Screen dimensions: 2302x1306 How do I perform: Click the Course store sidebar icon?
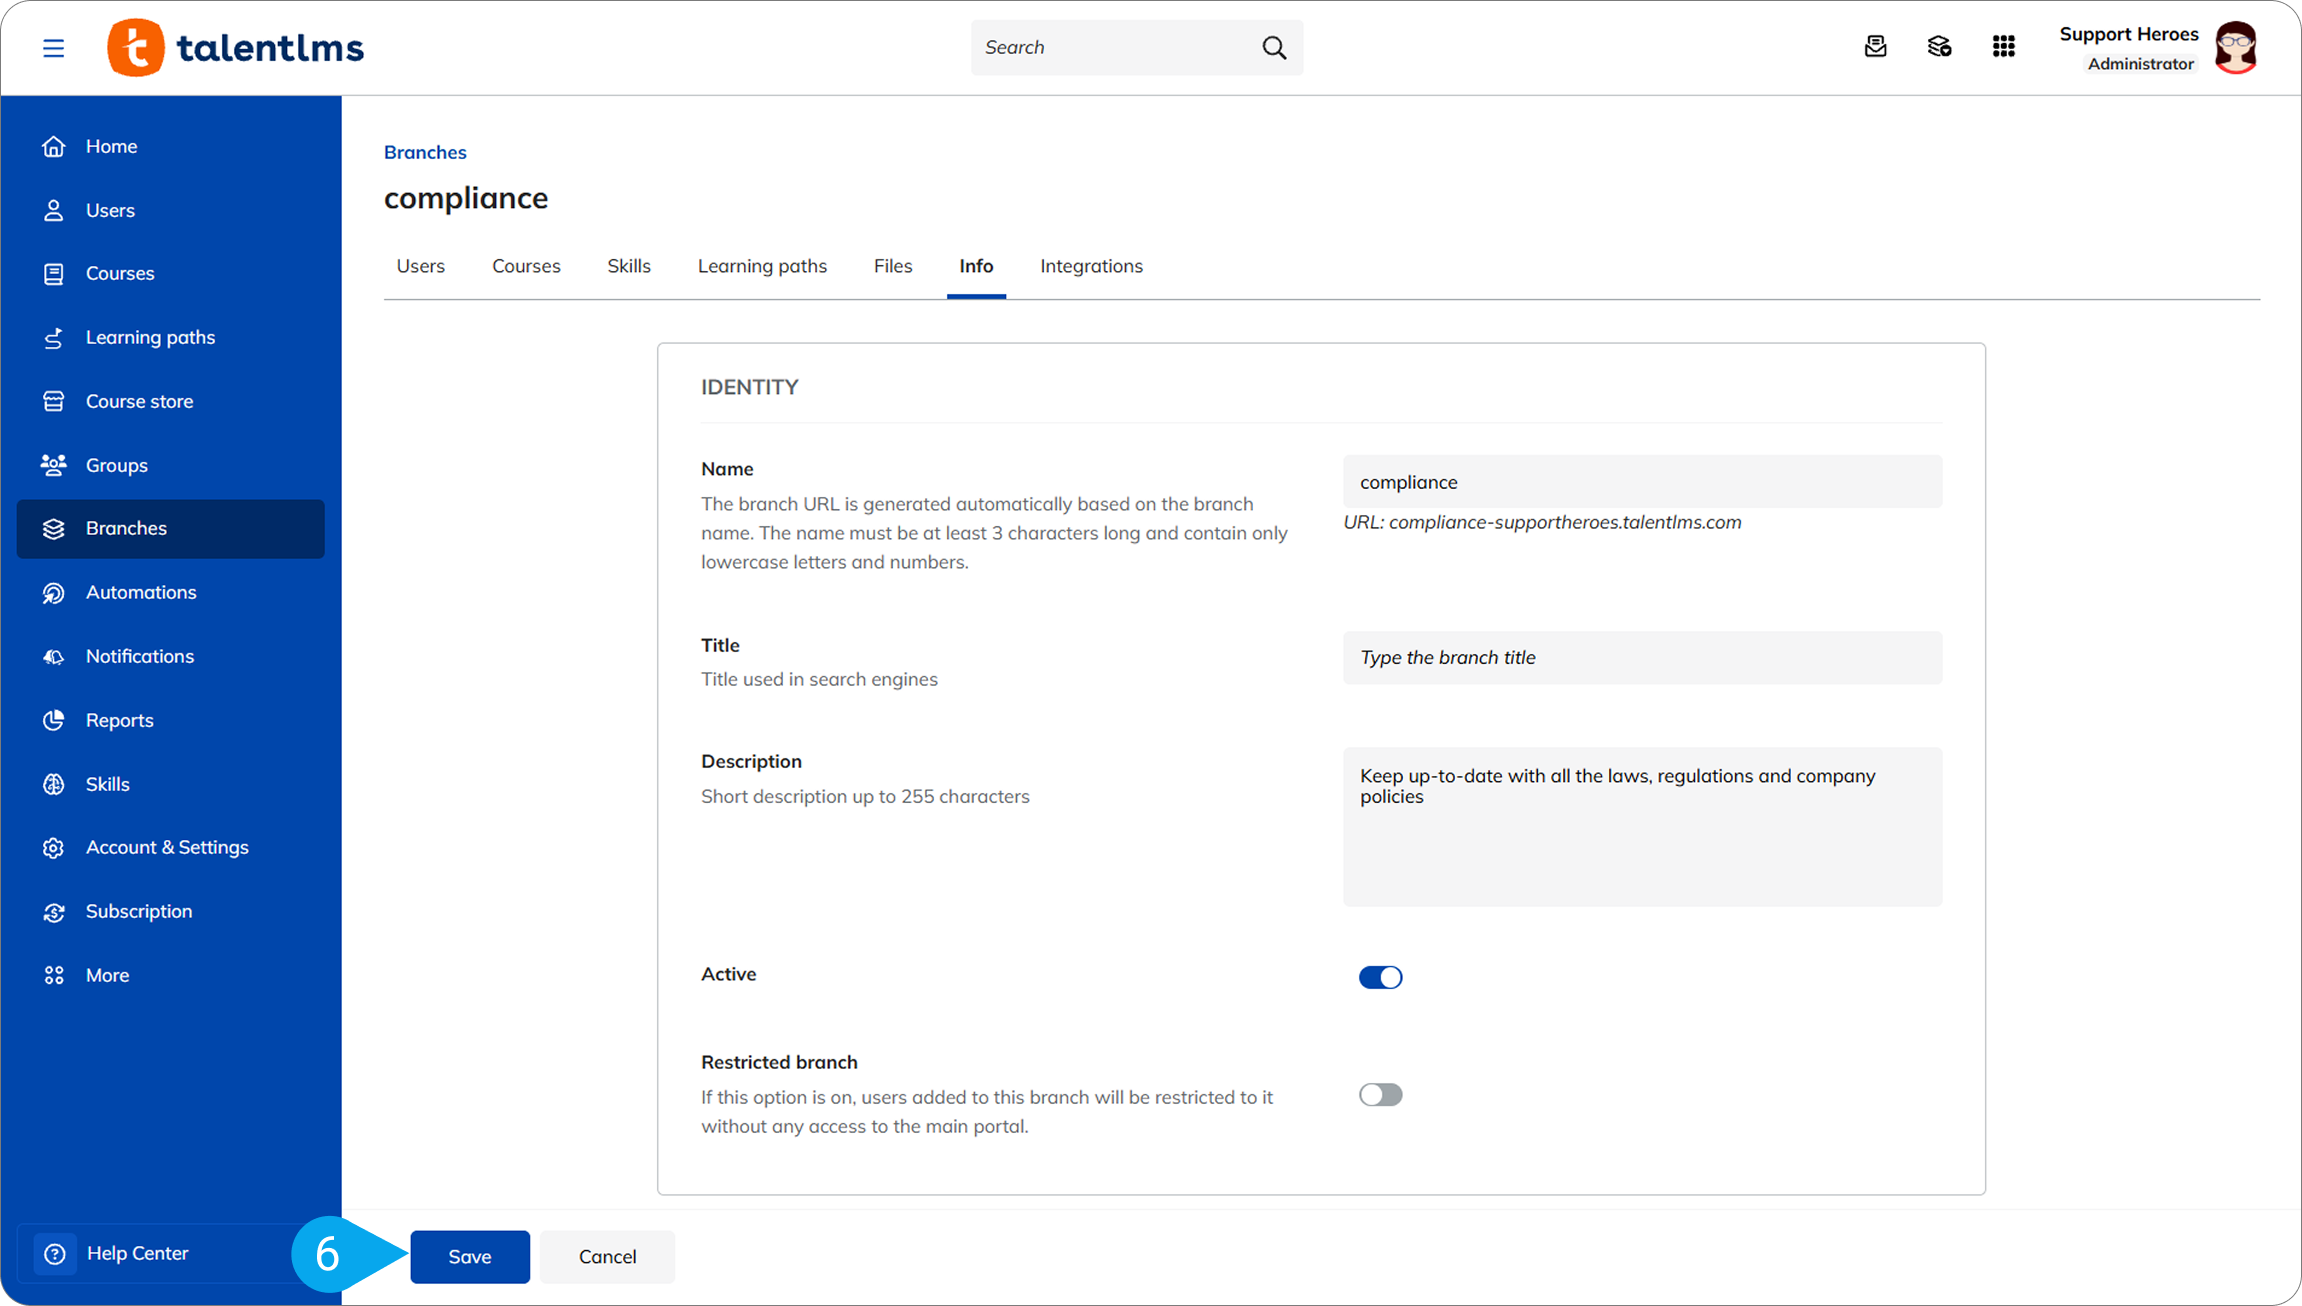[x=54, y=401]
